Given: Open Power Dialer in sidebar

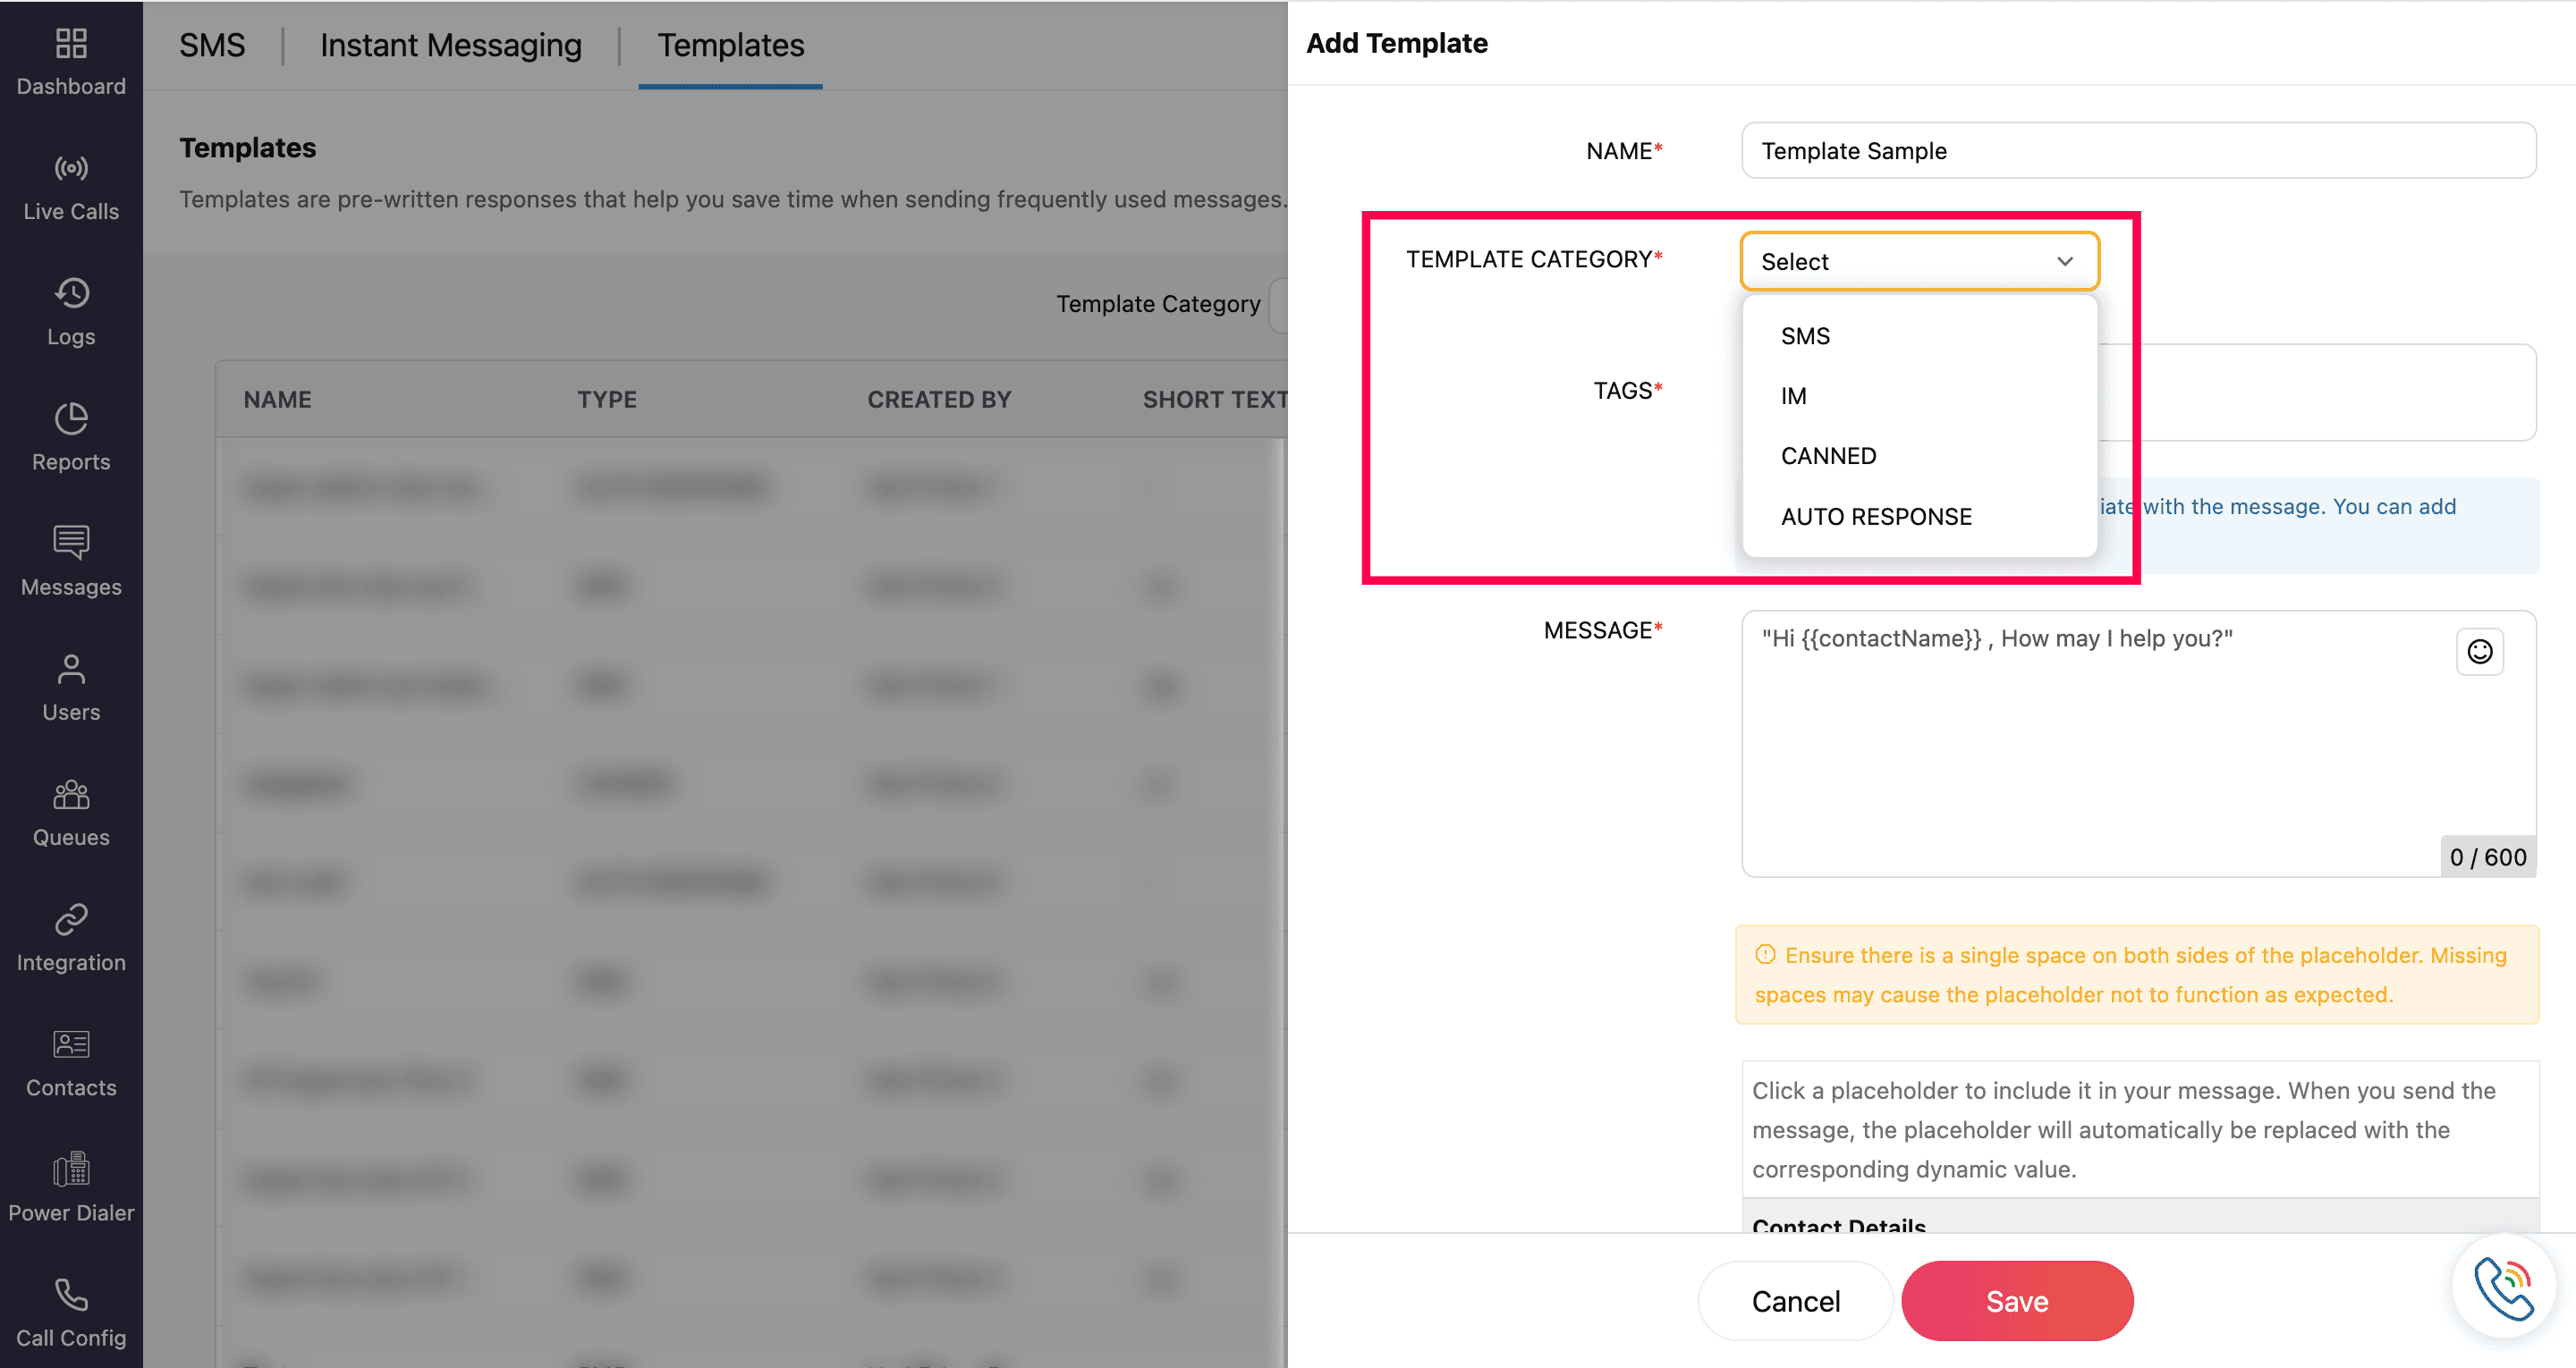Looking at the screenshot, I should pyautogui.click(x=71, y=1169).
